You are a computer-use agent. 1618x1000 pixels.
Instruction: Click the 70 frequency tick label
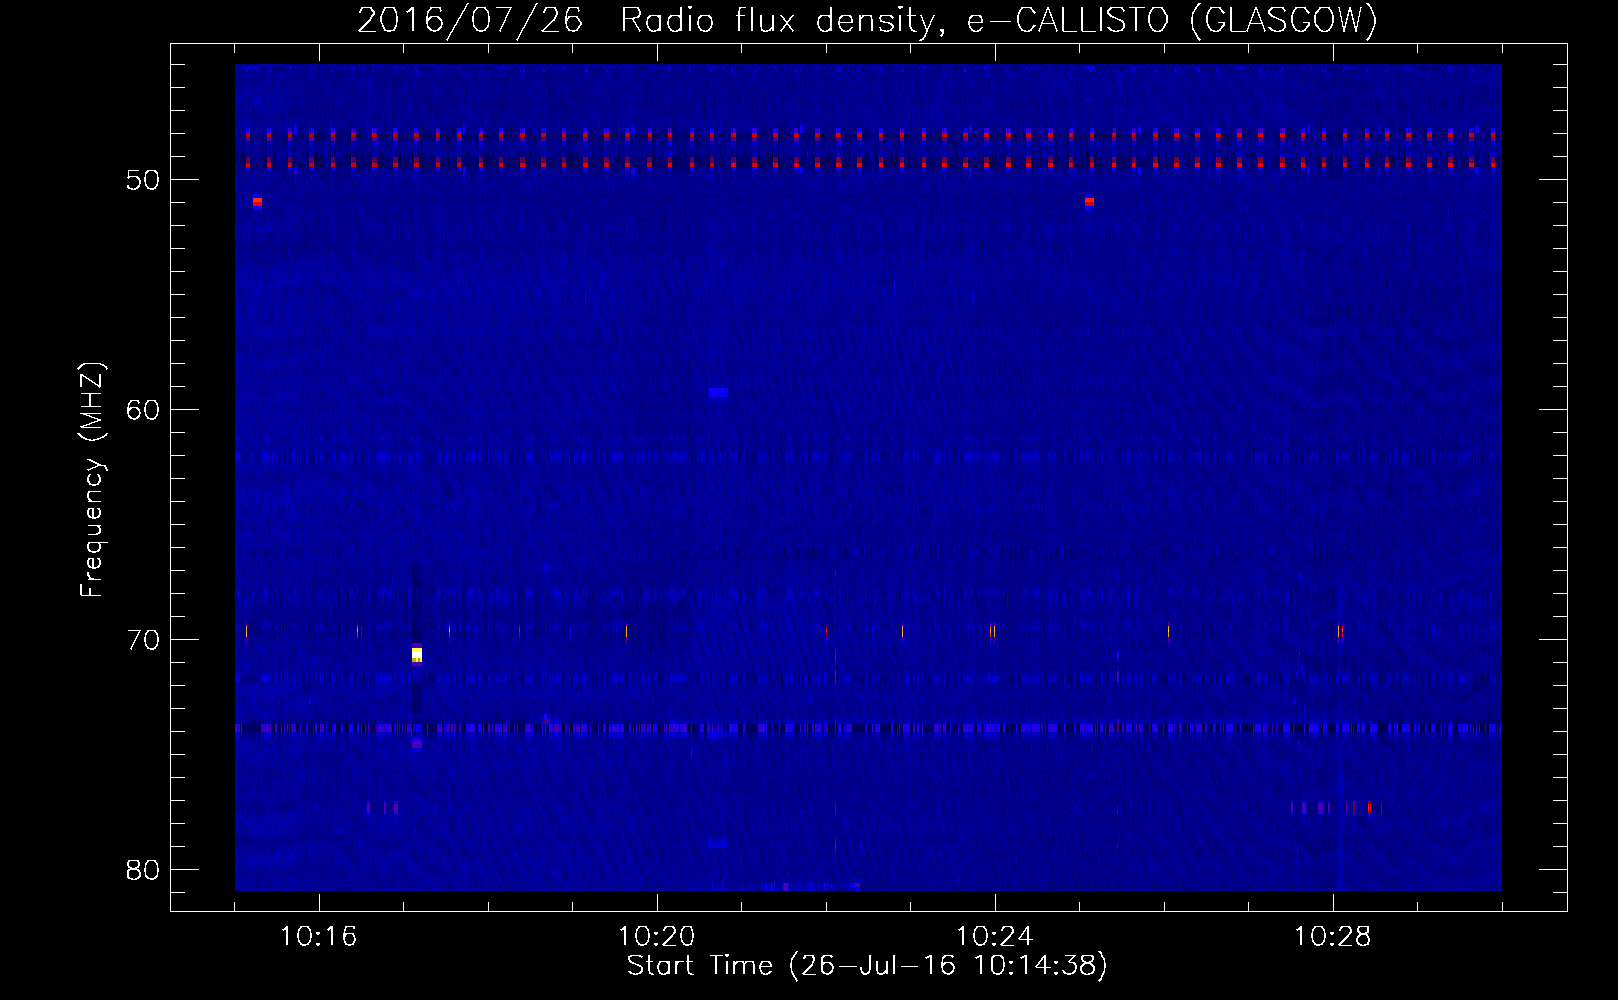(x=143, y=640)
